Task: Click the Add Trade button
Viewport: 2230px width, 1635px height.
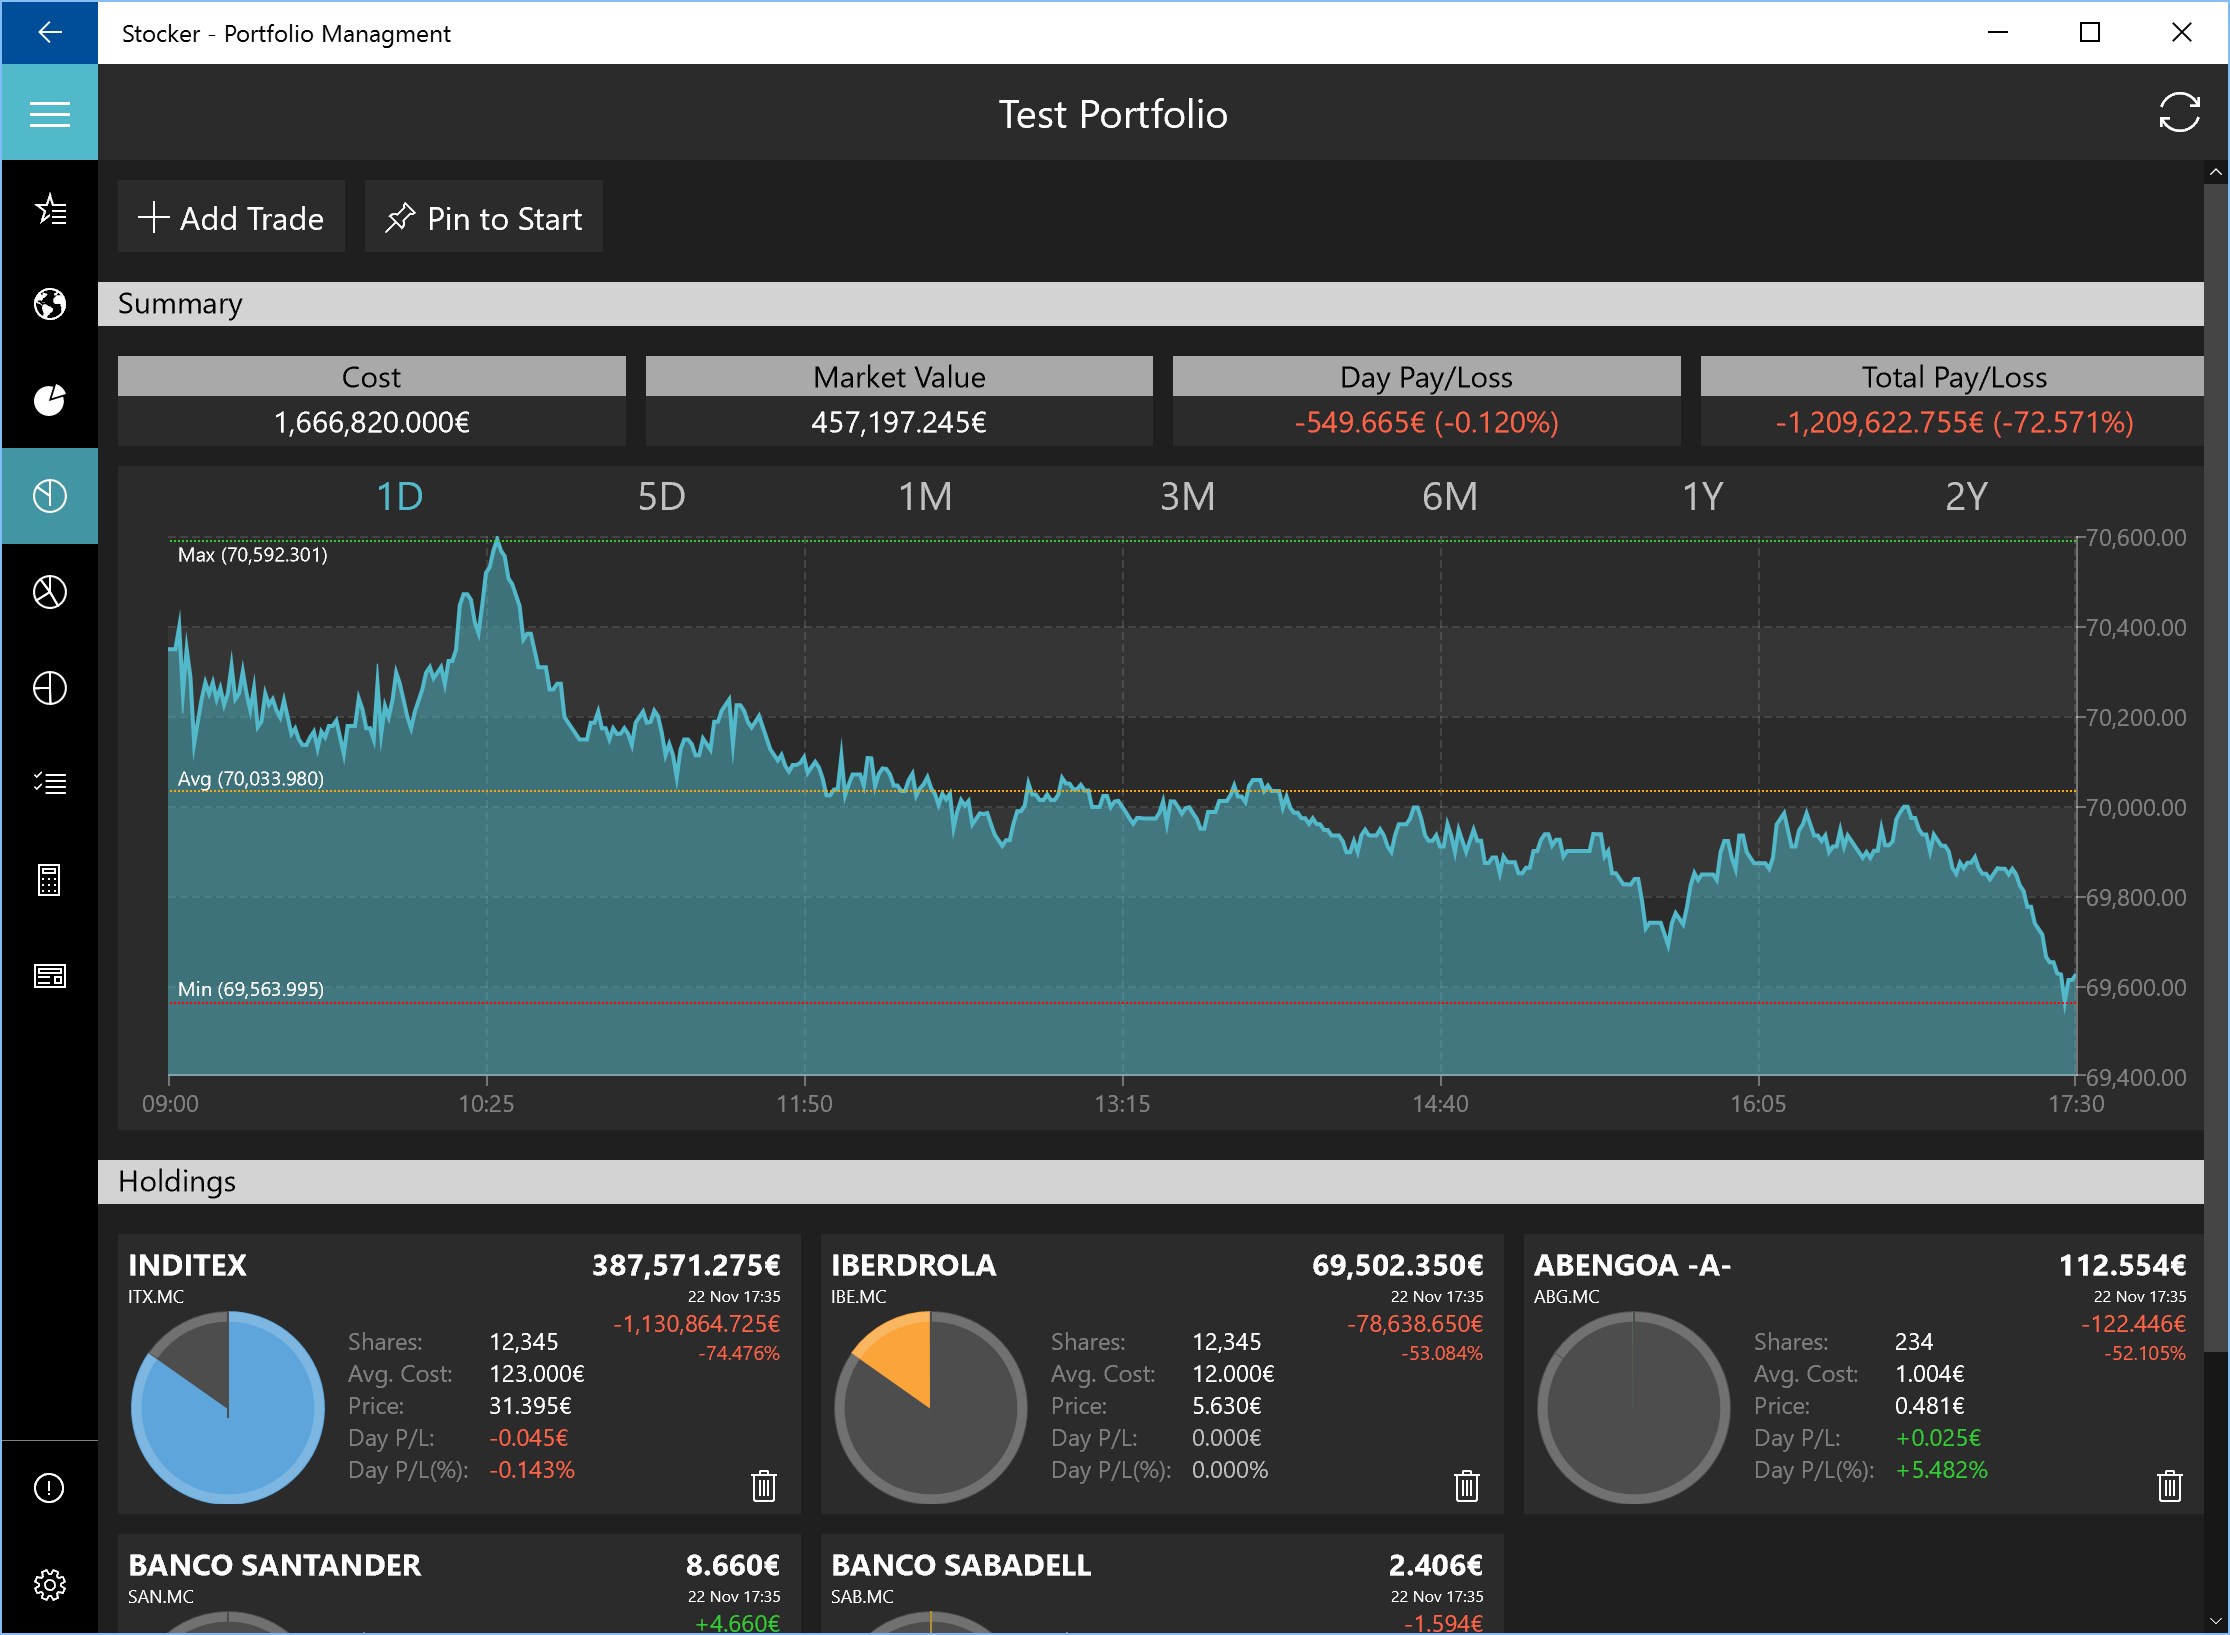Action: [x=231, y=218]
